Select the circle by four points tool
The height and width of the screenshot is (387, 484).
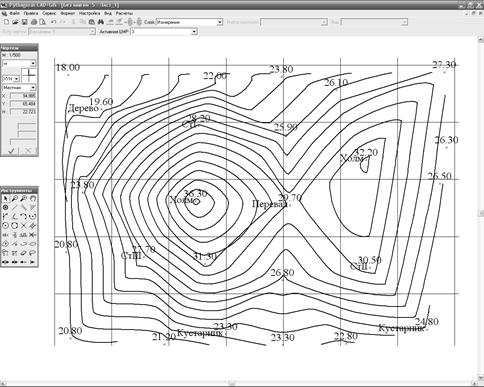15,225
